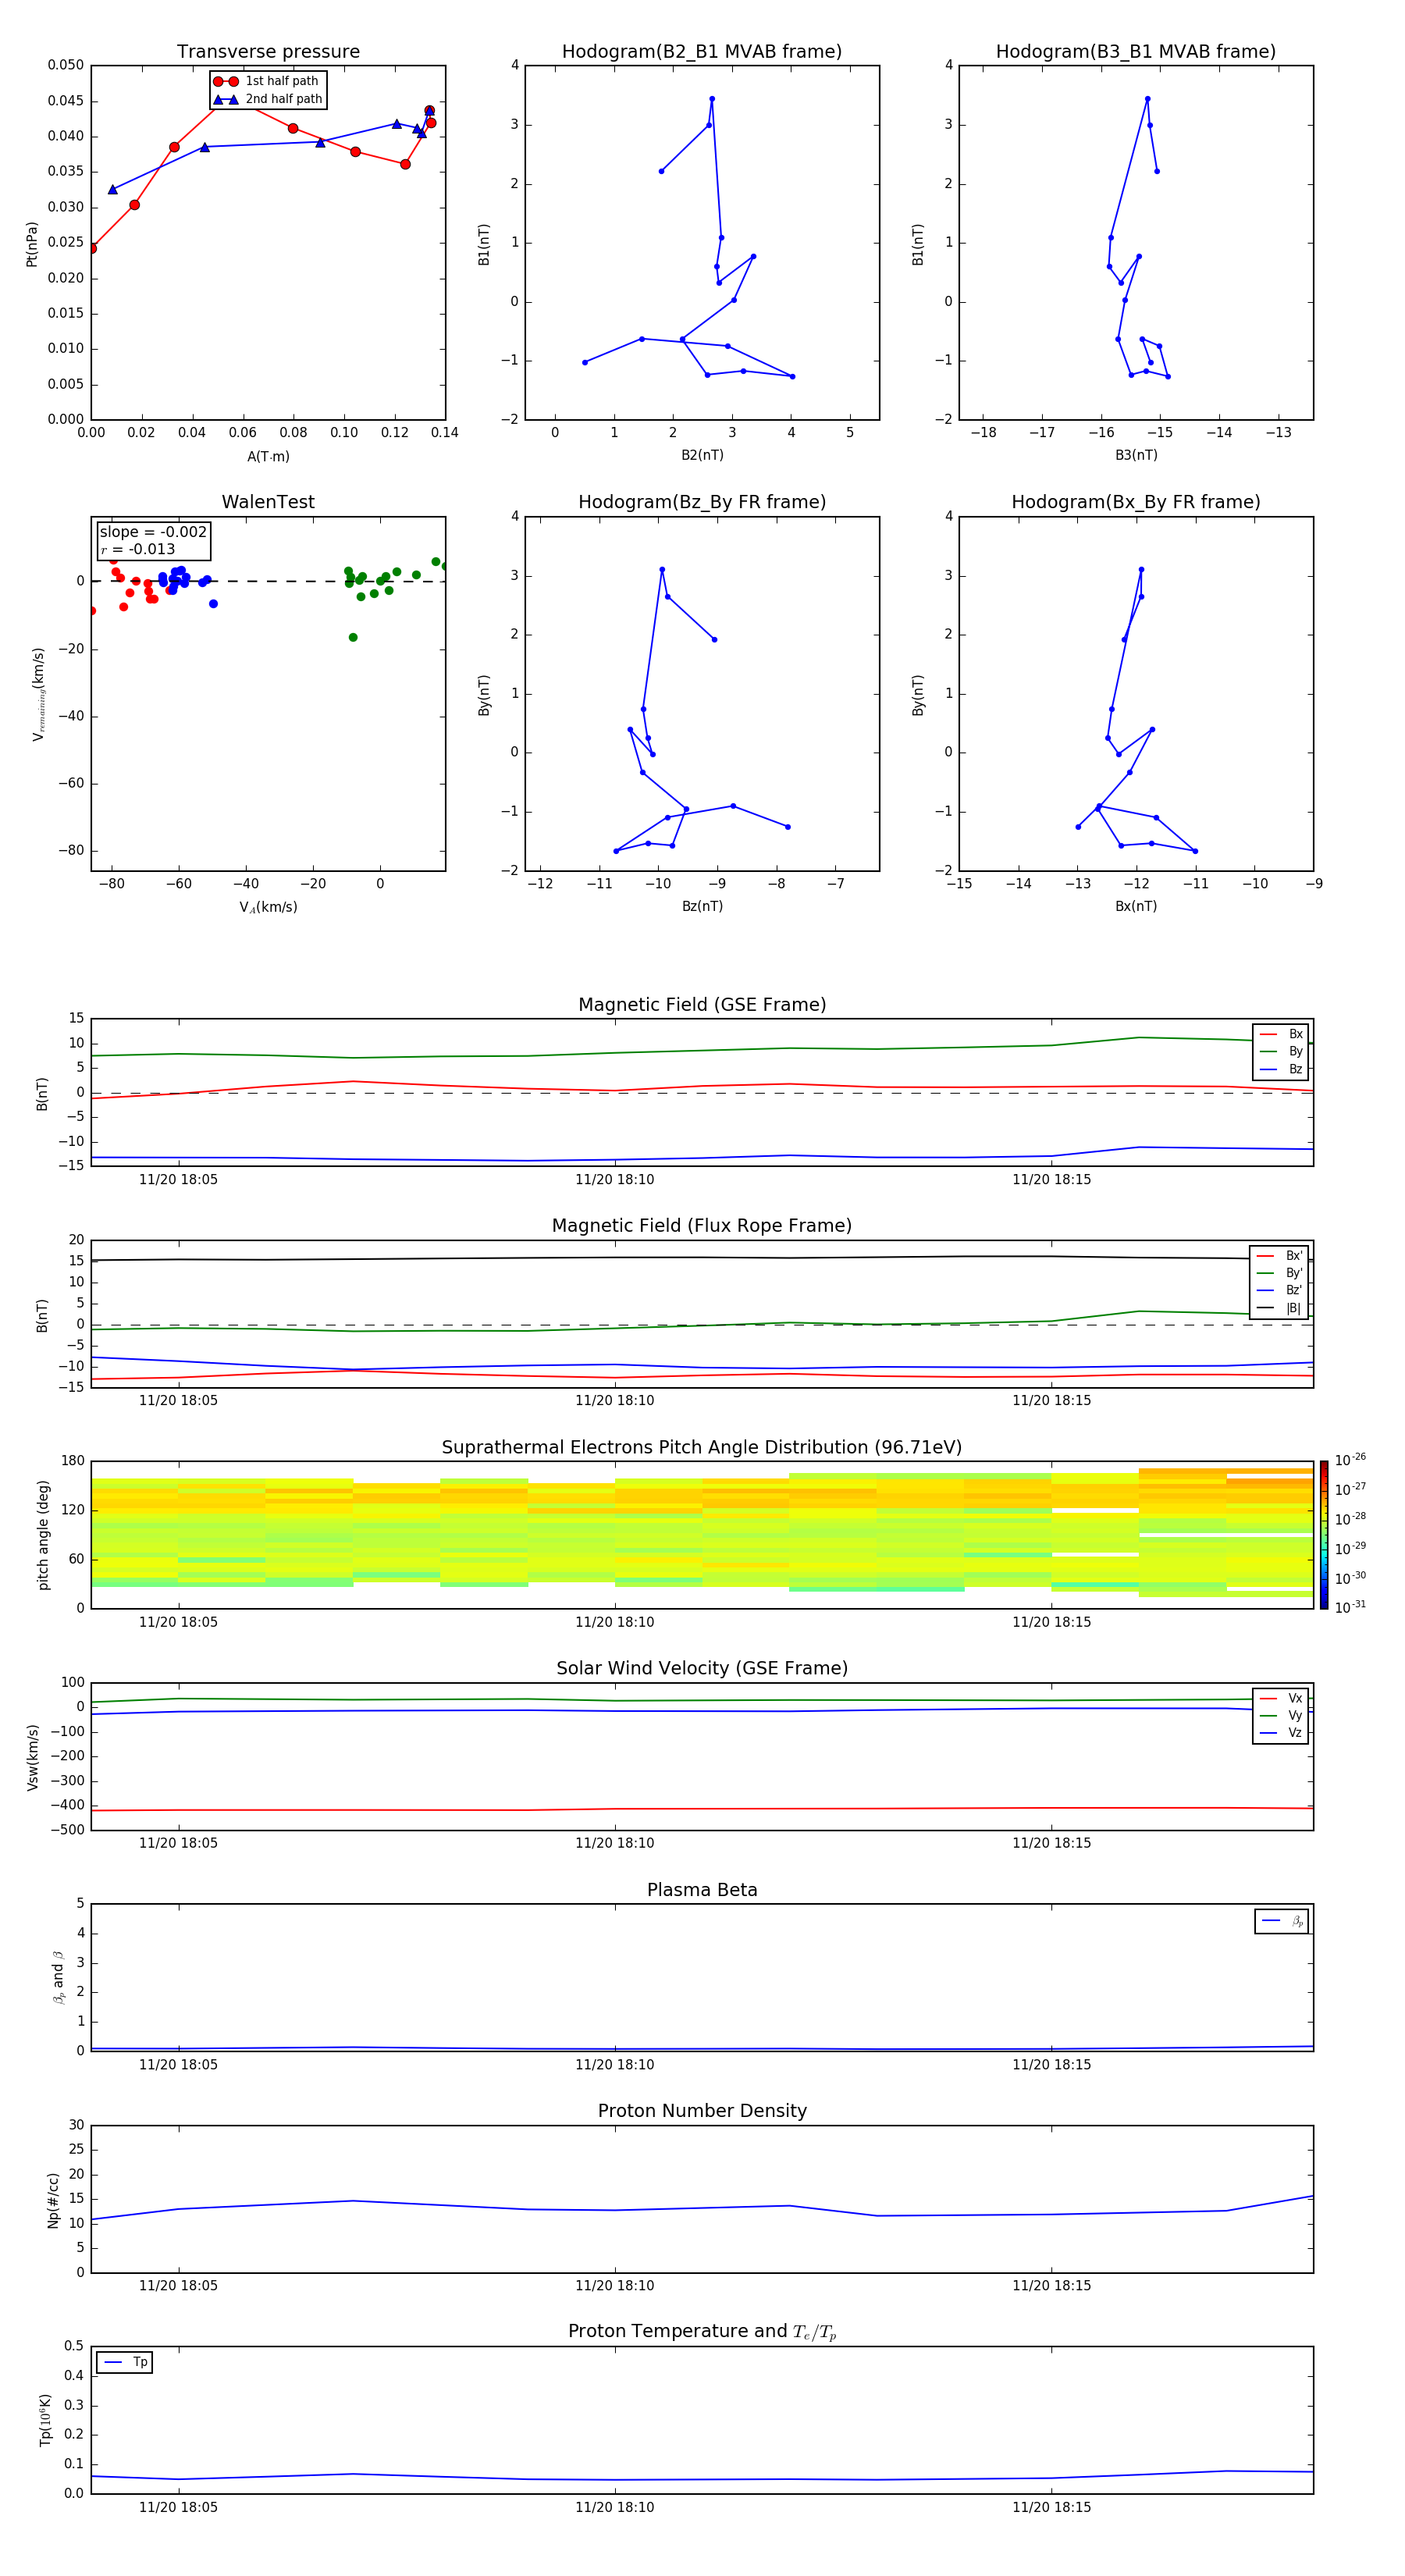The height and width of the screenshot is (2576, 1405).
Task: Click the "Solar Wind Velocity (GSE Frame)" title
Action: pyautogui.click(x=702, y=1669)
